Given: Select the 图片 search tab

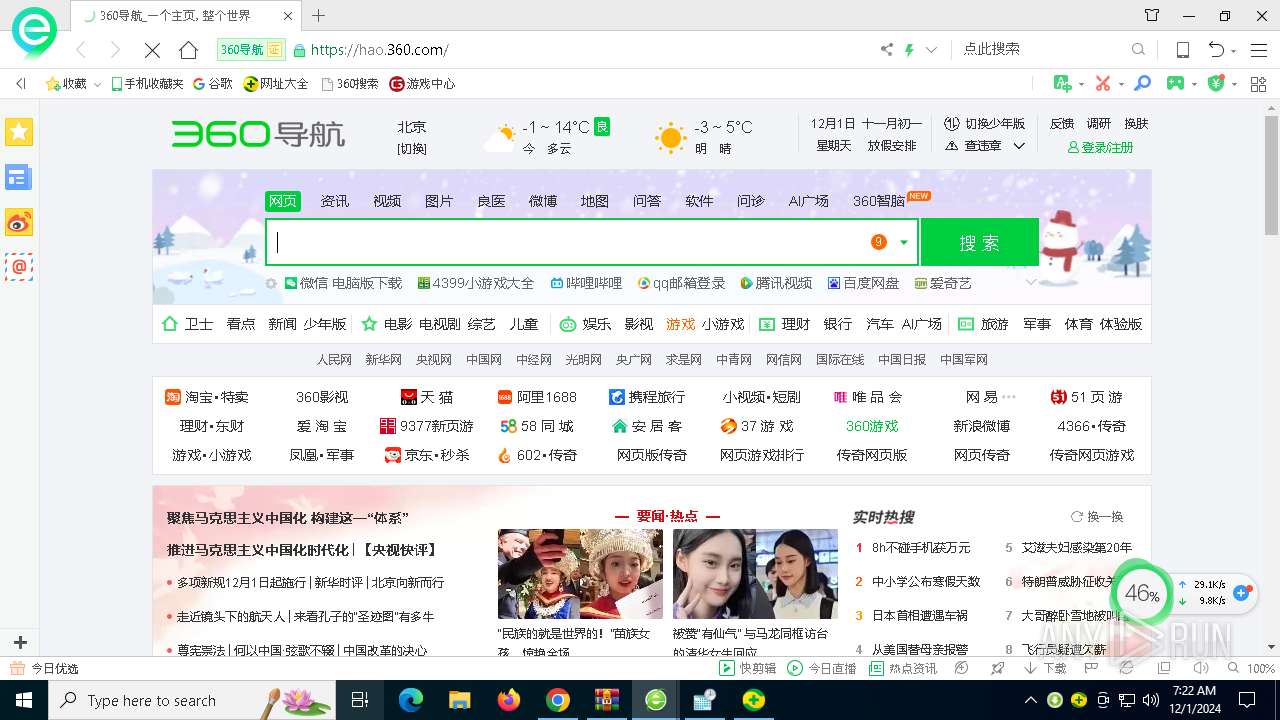Looking at the screenshot, I should pos(439,201).
